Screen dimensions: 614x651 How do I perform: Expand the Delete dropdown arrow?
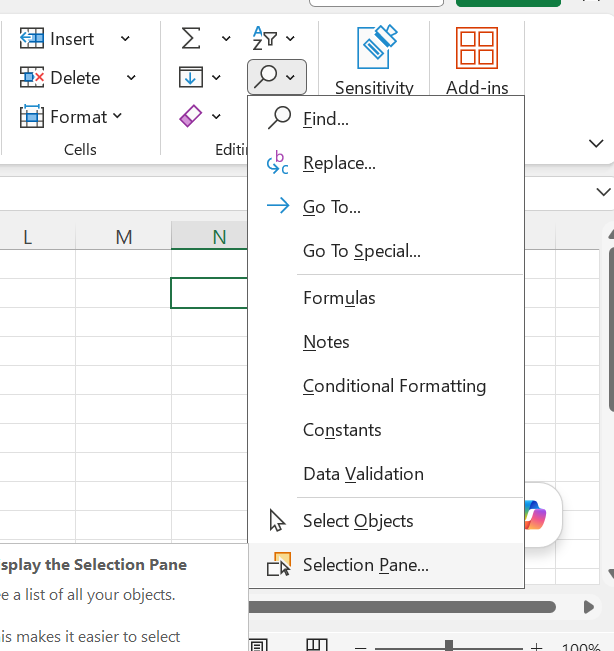point(131,78)
